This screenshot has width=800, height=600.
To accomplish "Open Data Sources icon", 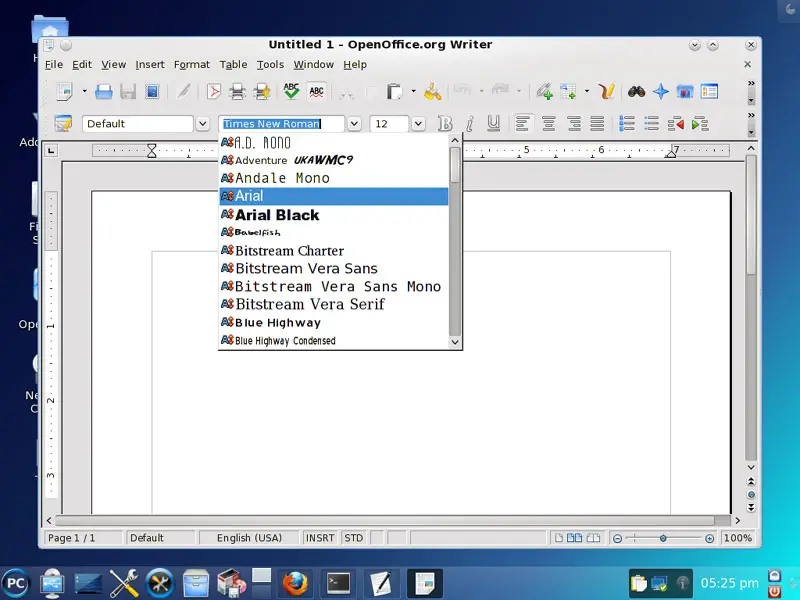I will tap(709, 92).
